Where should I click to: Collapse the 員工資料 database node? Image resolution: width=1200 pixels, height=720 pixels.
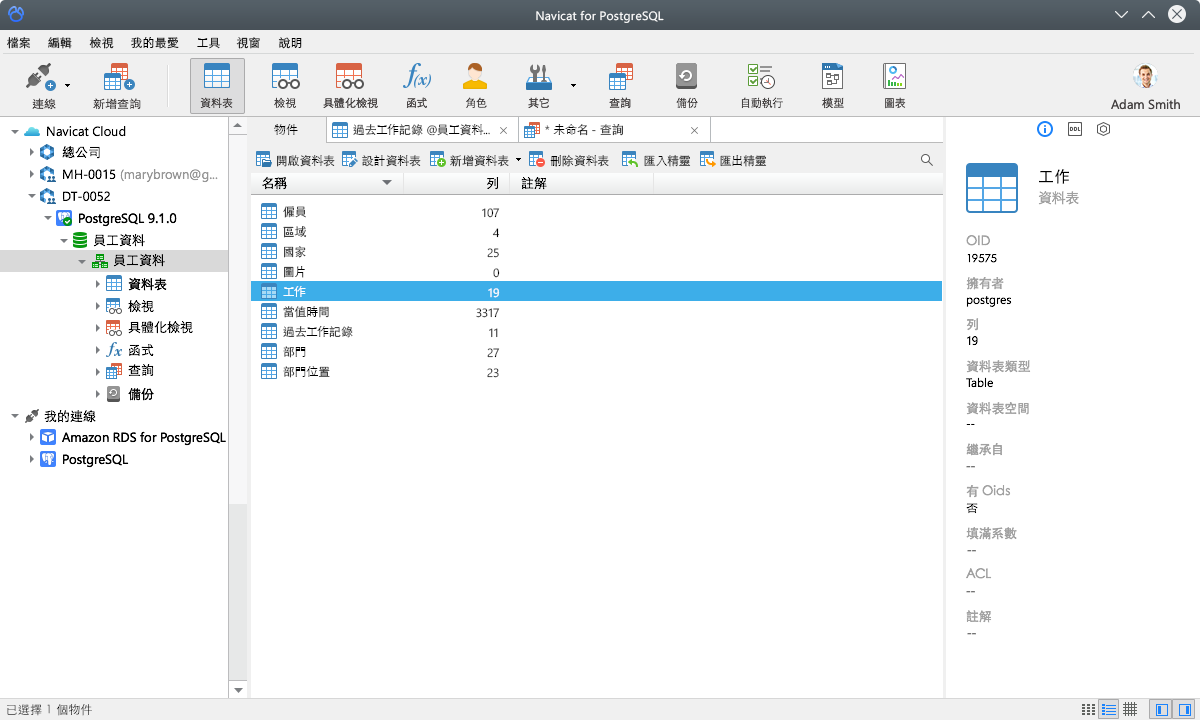click(x=65, y=239)
